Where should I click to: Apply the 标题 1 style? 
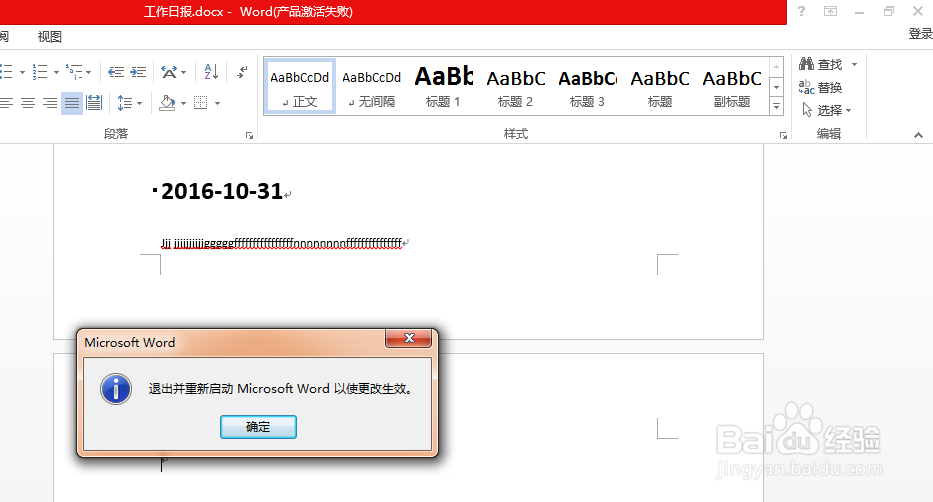point(443,86)
